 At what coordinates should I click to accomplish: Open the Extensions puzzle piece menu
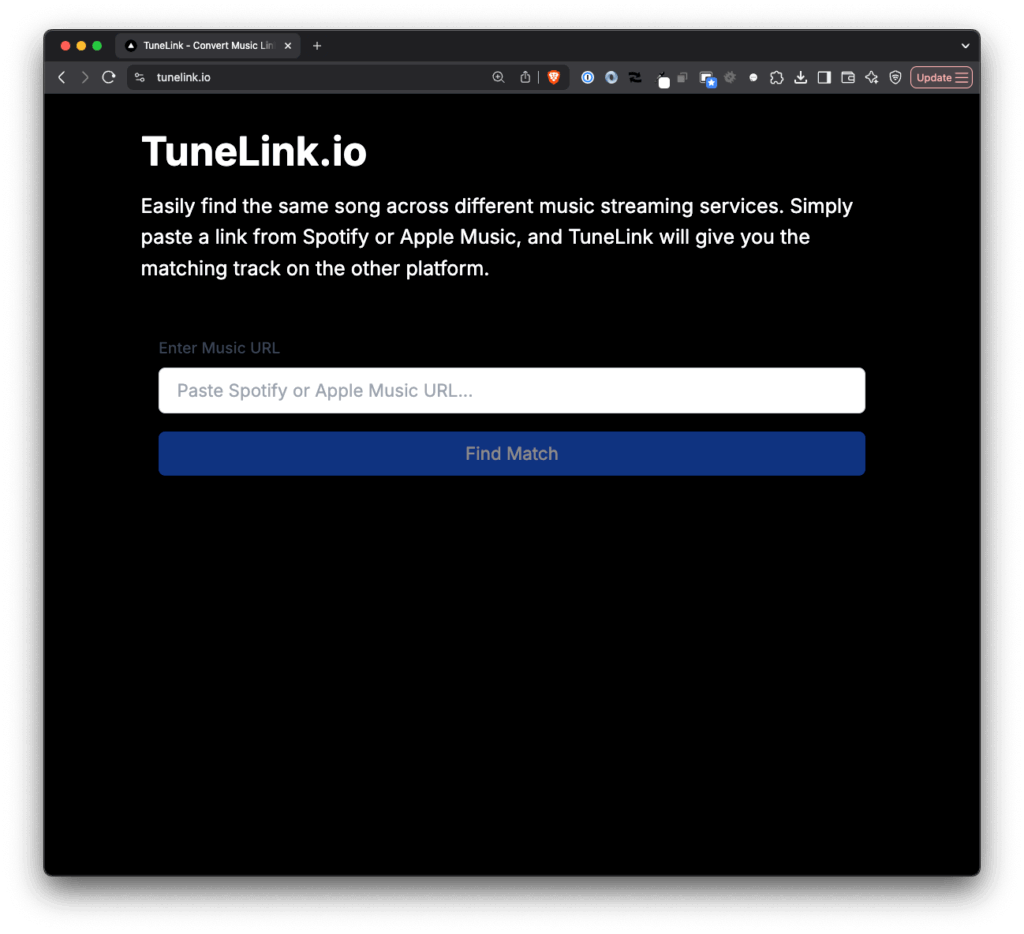pos(776,77)
